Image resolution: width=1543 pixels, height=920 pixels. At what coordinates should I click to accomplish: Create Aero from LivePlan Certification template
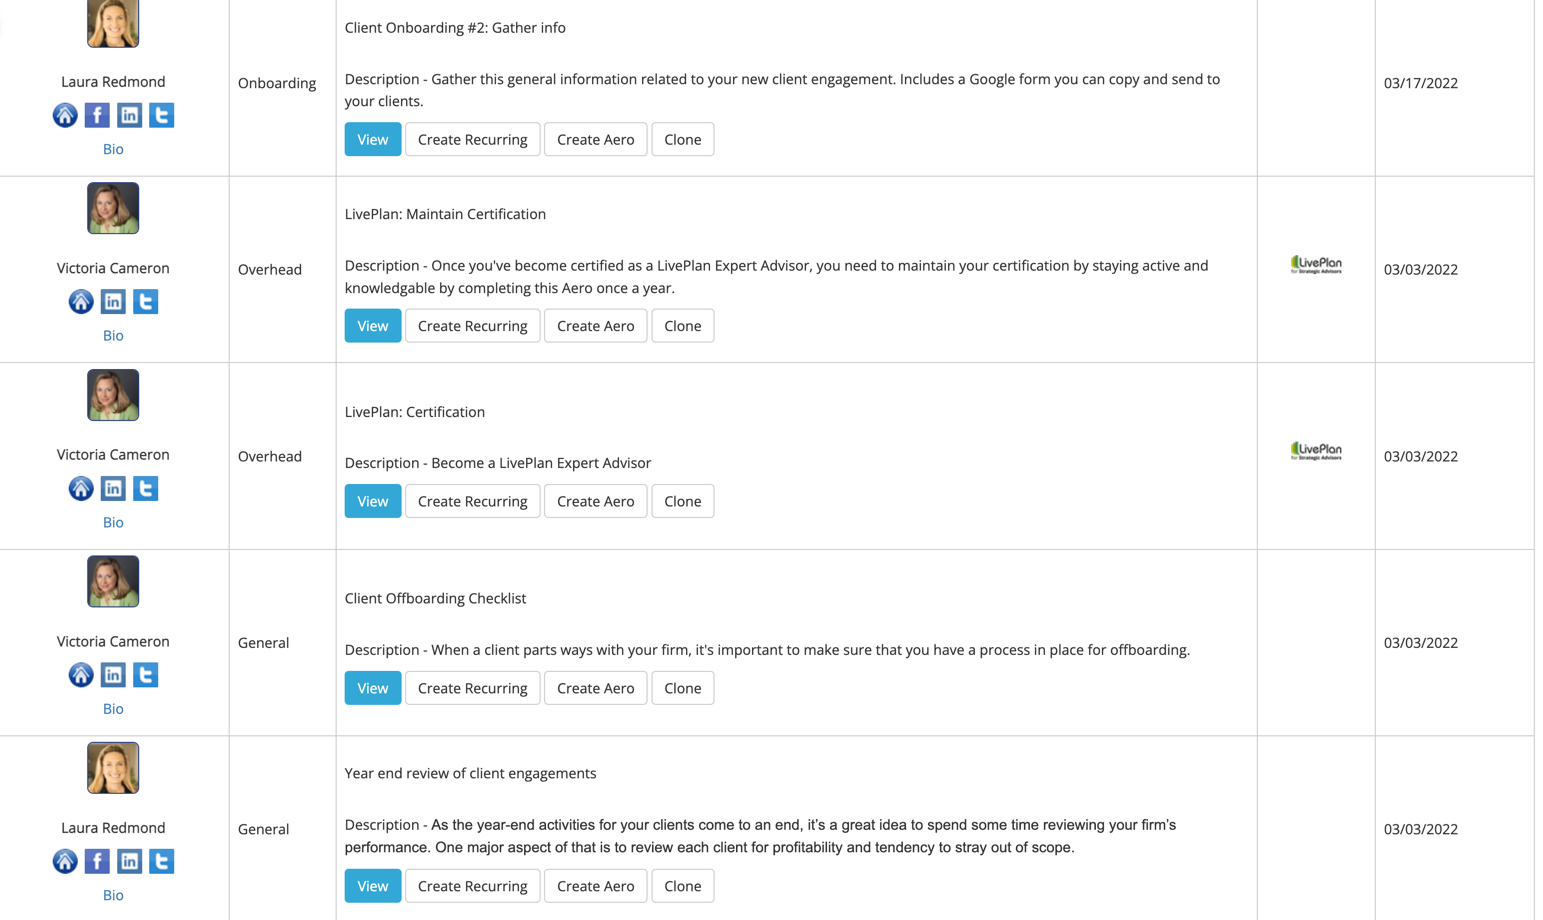595,501
